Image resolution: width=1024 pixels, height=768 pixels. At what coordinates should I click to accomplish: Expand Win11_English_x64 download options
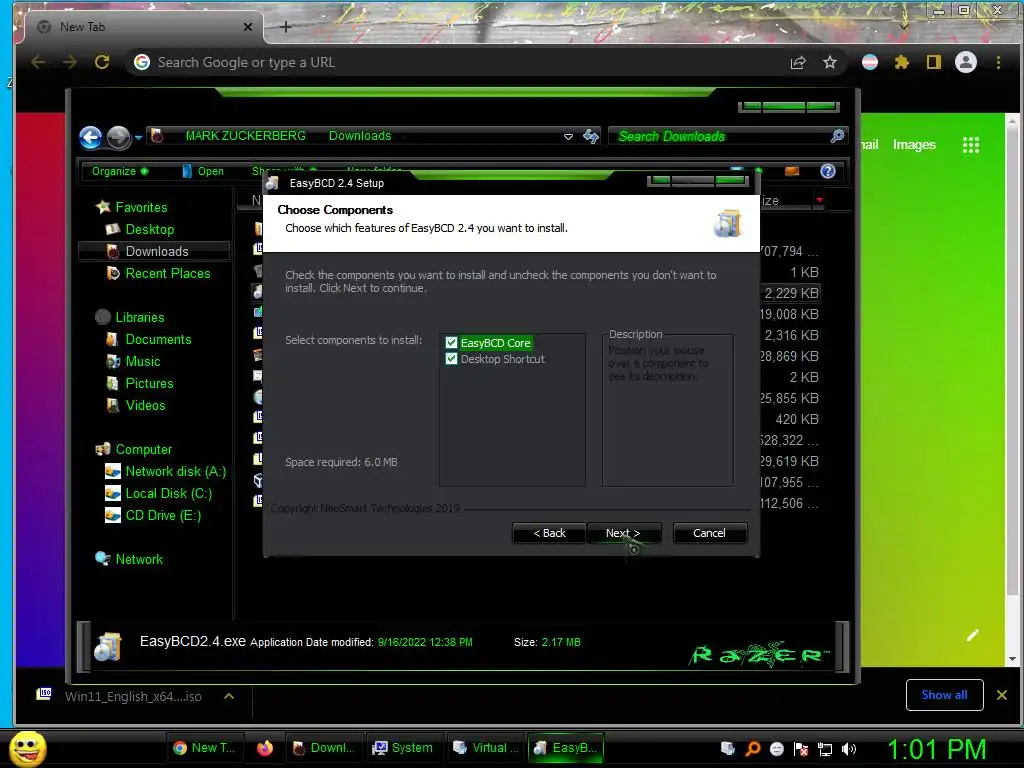[229, 696]
